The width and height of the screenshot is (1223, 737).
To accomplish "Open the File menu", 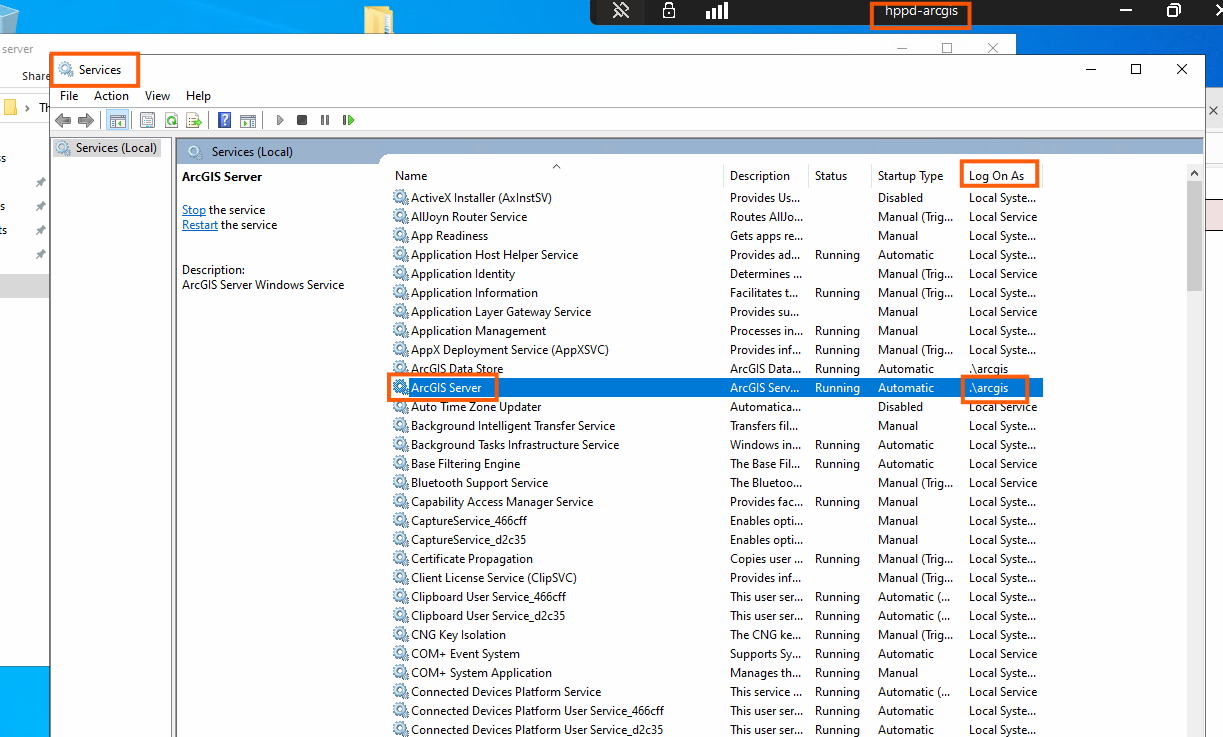I will point(69,96).
